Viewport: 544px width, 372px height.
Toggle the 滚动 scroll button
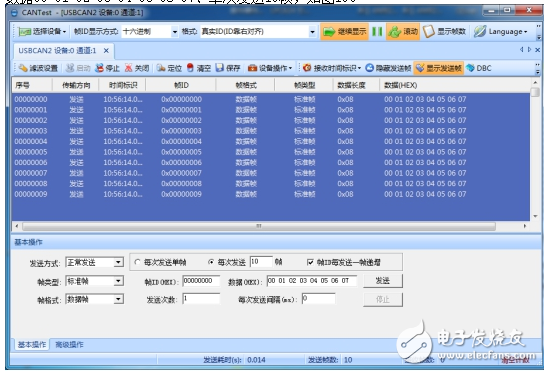point(403,32)
